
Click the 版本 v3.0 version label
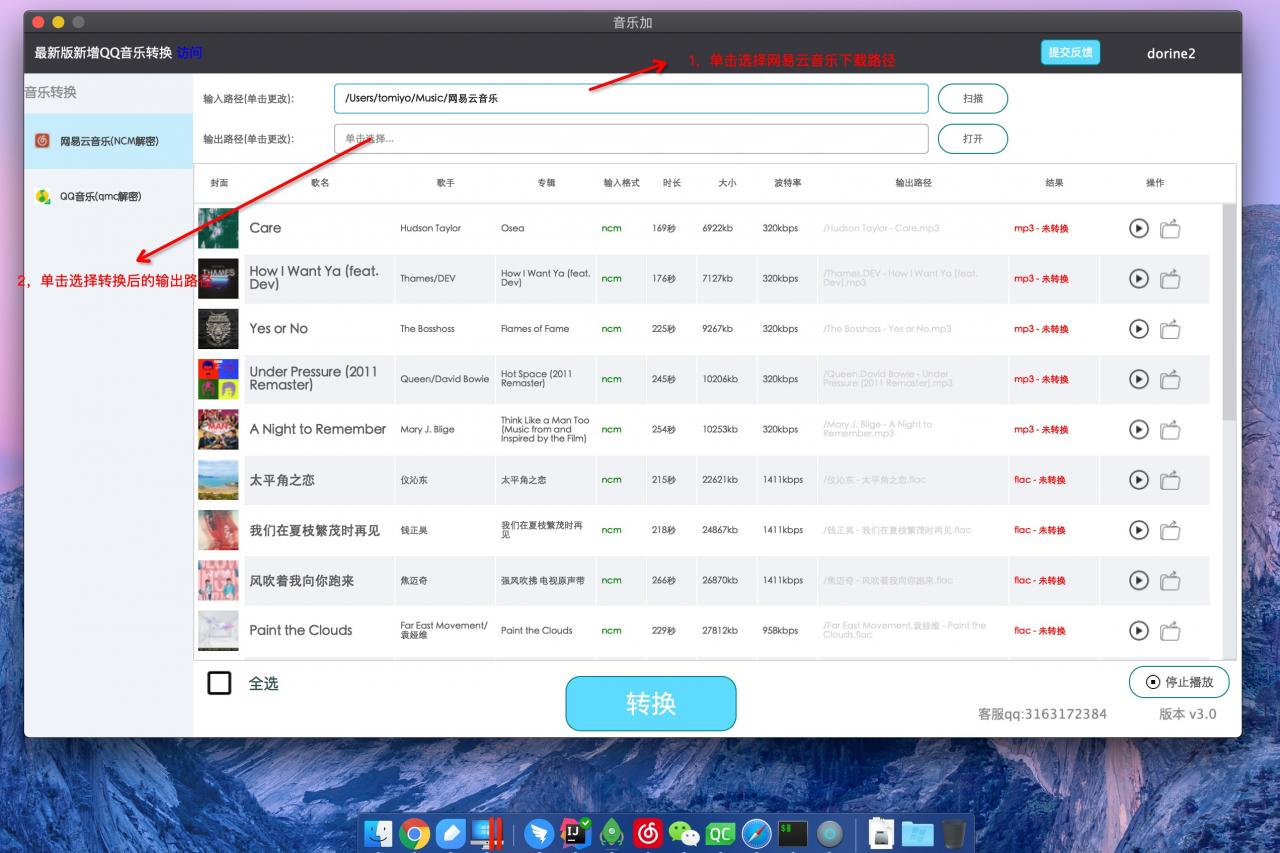pos(1188,714)
